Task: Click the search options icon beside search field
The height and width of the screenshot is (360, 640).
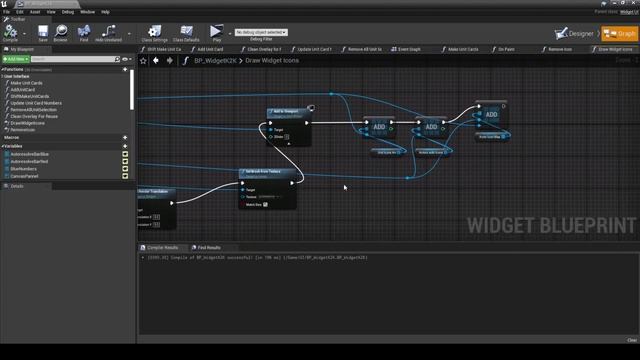Action: pos(118,59)
